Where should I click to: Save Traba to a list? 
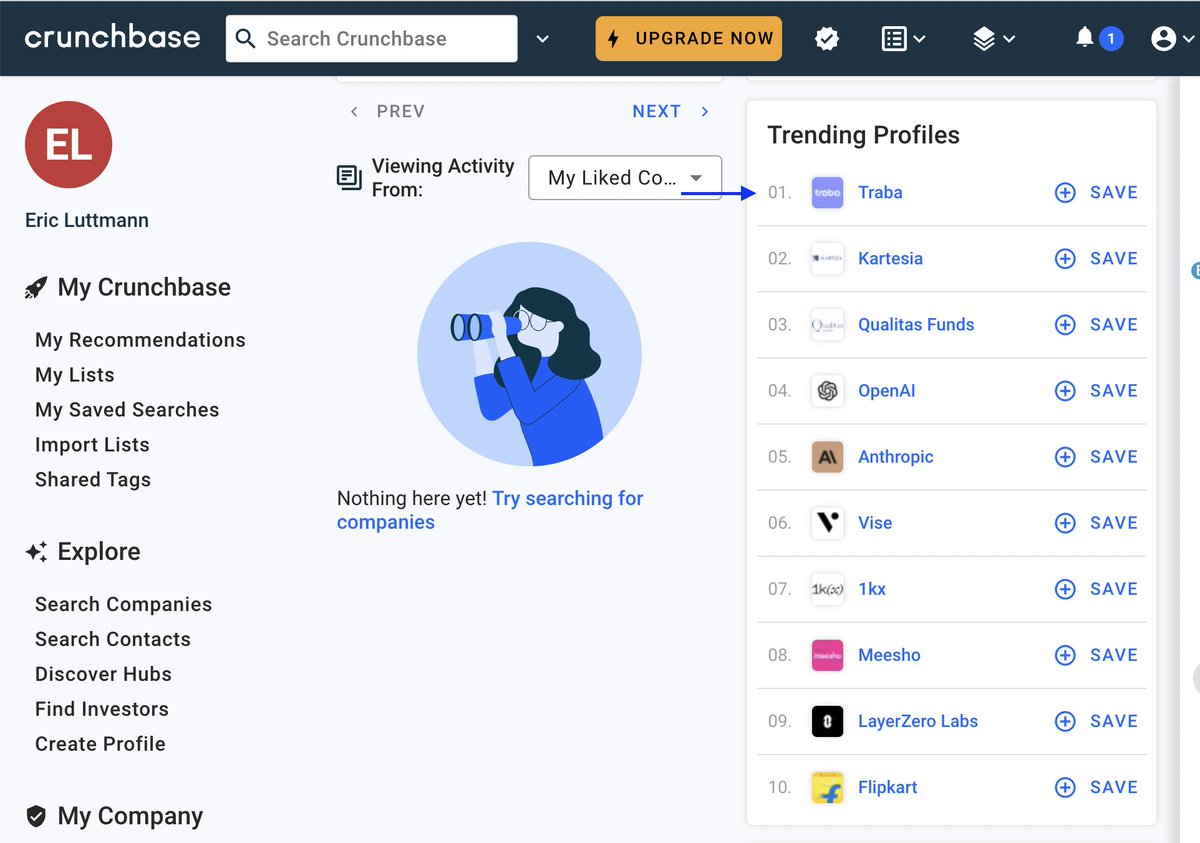[x=1097, y=192]
